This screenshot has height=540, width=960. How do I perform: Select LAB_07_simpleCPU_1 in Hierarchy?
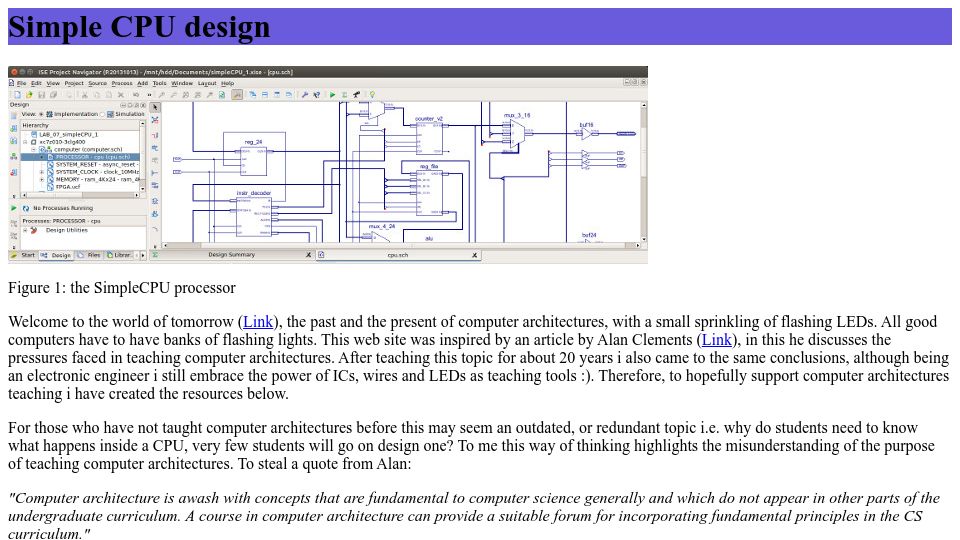point(68,135)
